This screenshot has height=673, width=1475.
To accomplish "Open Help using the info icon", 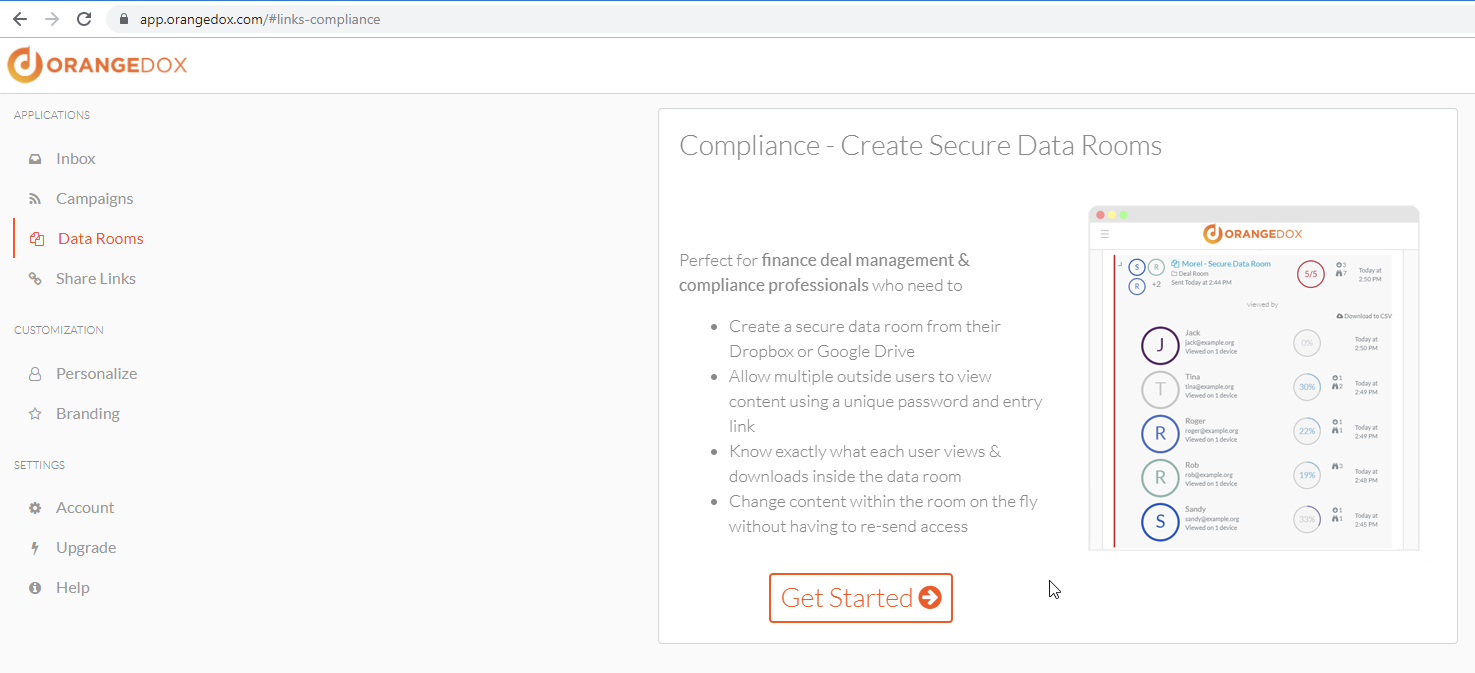I will tap(36, 587).
